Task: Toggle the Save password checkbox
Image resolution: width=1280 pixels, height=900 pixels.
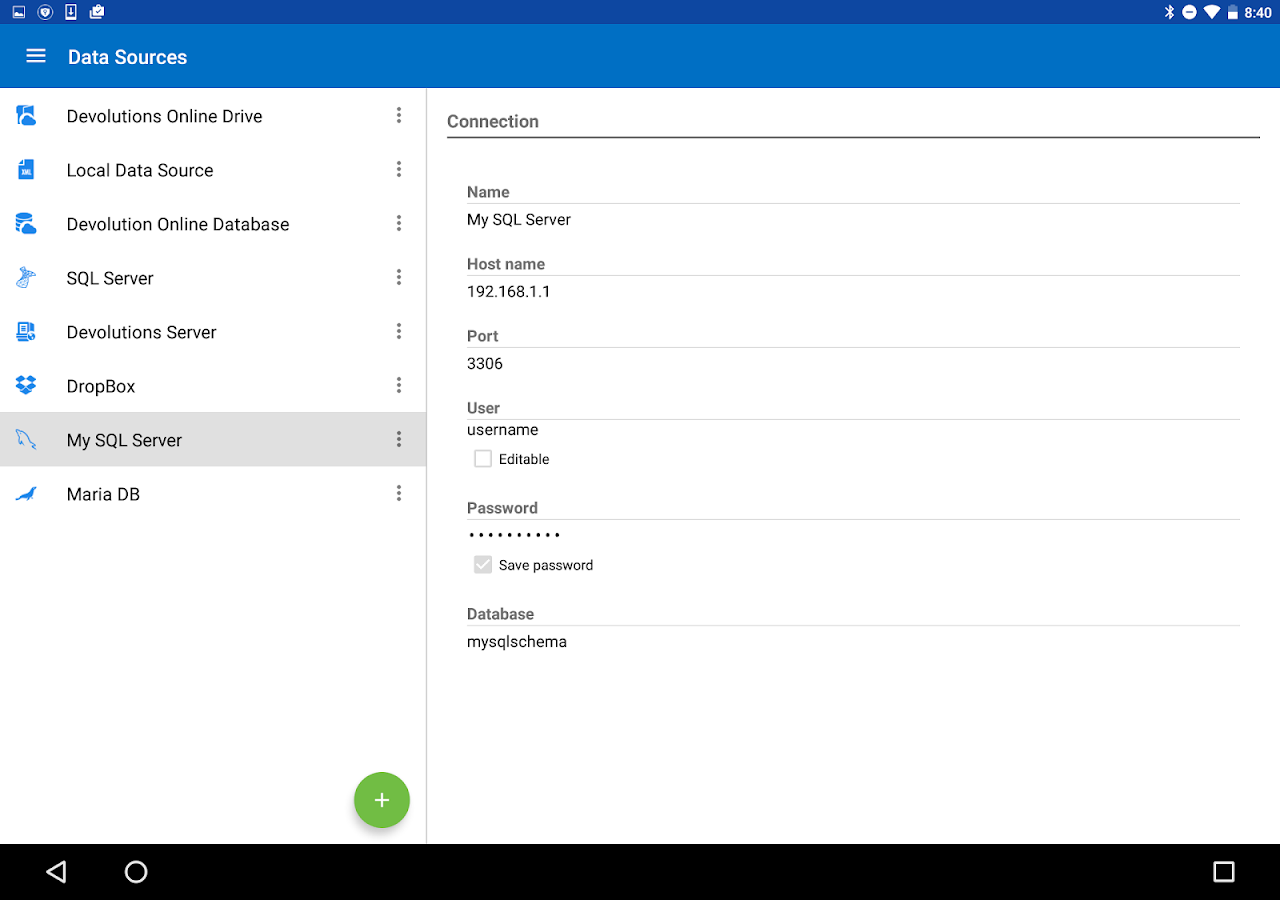Action: pyautogui.click(x=483, y=565)
